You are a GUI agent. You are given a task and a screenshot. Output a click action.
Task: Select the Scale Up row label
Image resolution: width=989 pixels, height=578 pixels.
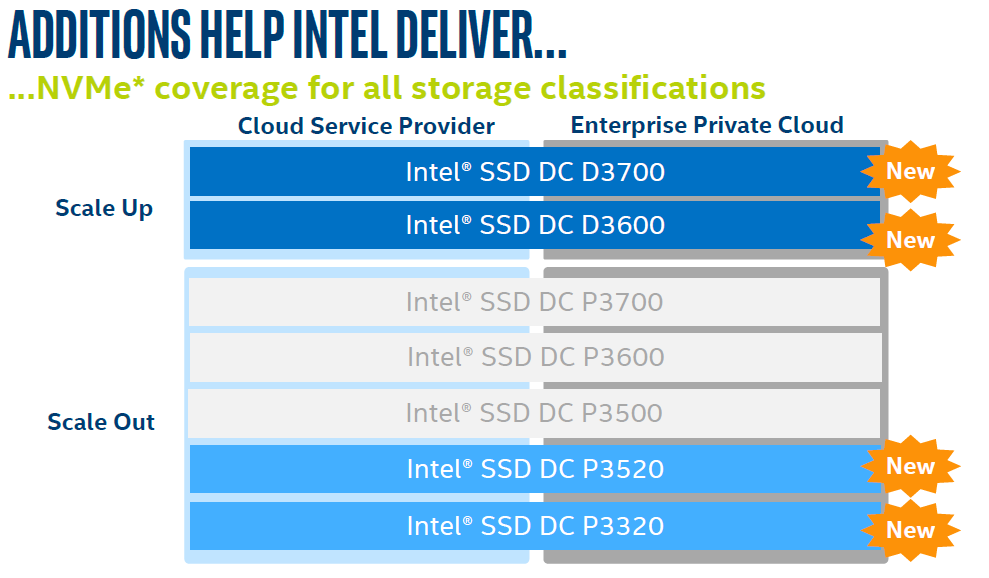(x=104, y=209)
